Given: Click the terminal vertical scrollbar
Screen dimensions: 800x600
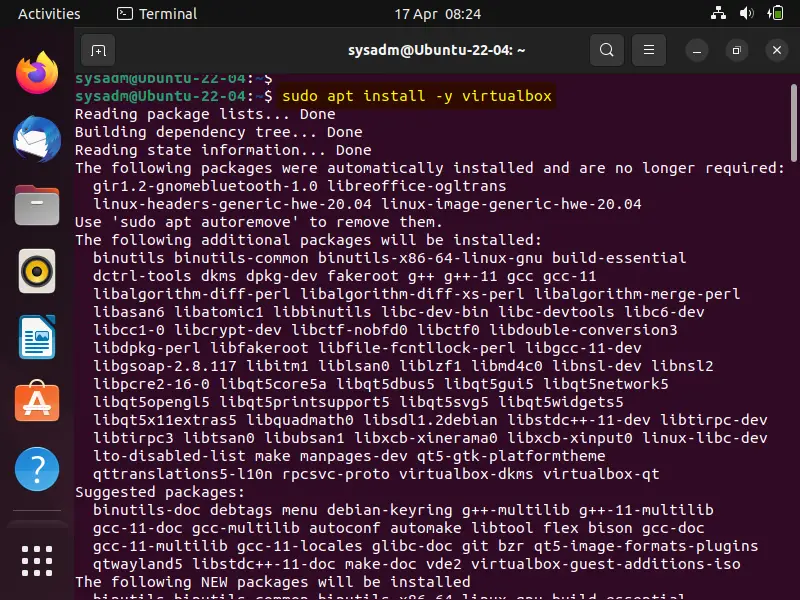Looking at the screenshot, I should click(793, 123).
